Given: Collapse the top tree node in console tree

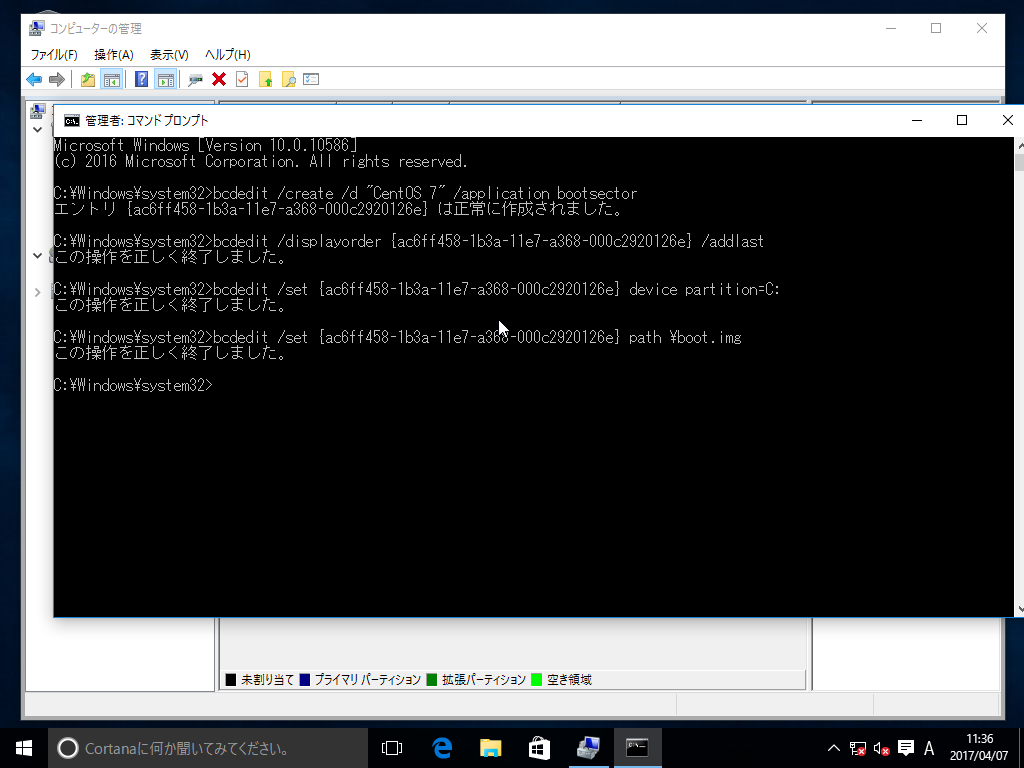Looking at the screenshot, I should (x=37, y=129).
